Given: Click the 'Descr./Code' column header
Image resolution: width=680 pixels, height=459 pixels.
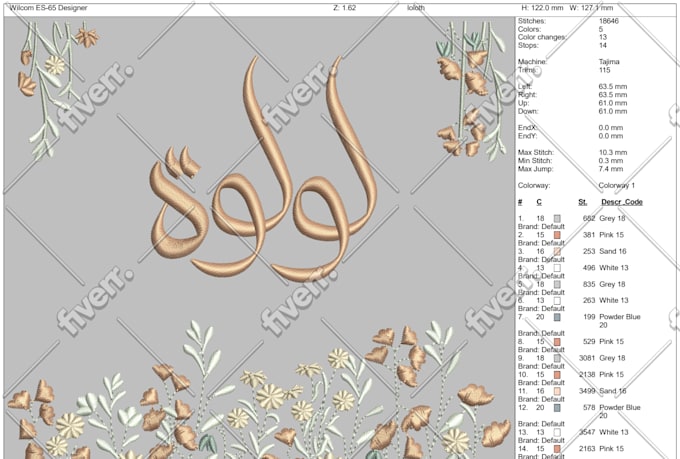Looking at the screenshot, I should [x=622, y=202].
